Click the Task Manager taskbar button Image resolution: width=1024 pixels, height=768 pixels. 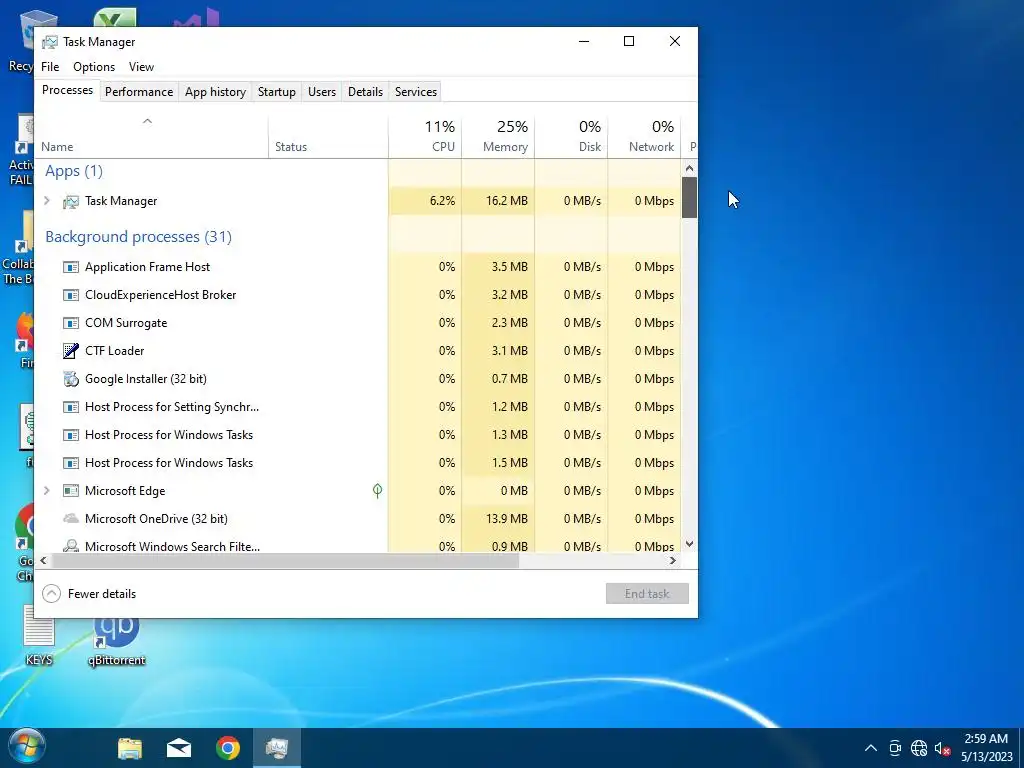277,748
